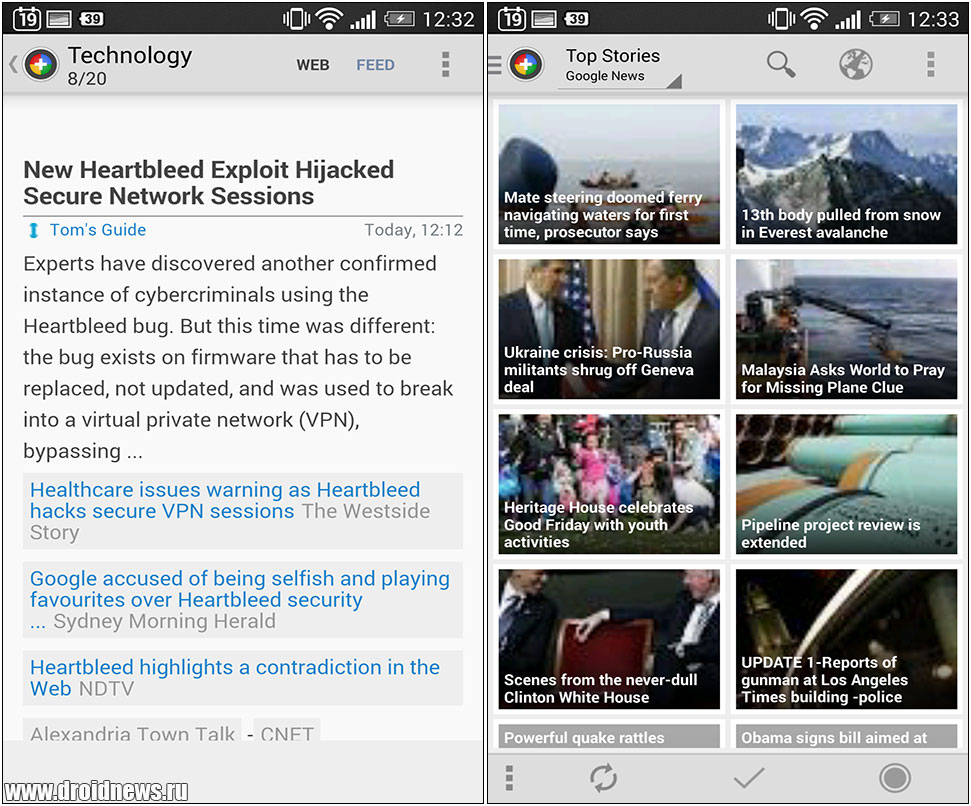Open Healthcare issues warning related story
This screenshot has height=806, width=971.
tap(243, 511)
